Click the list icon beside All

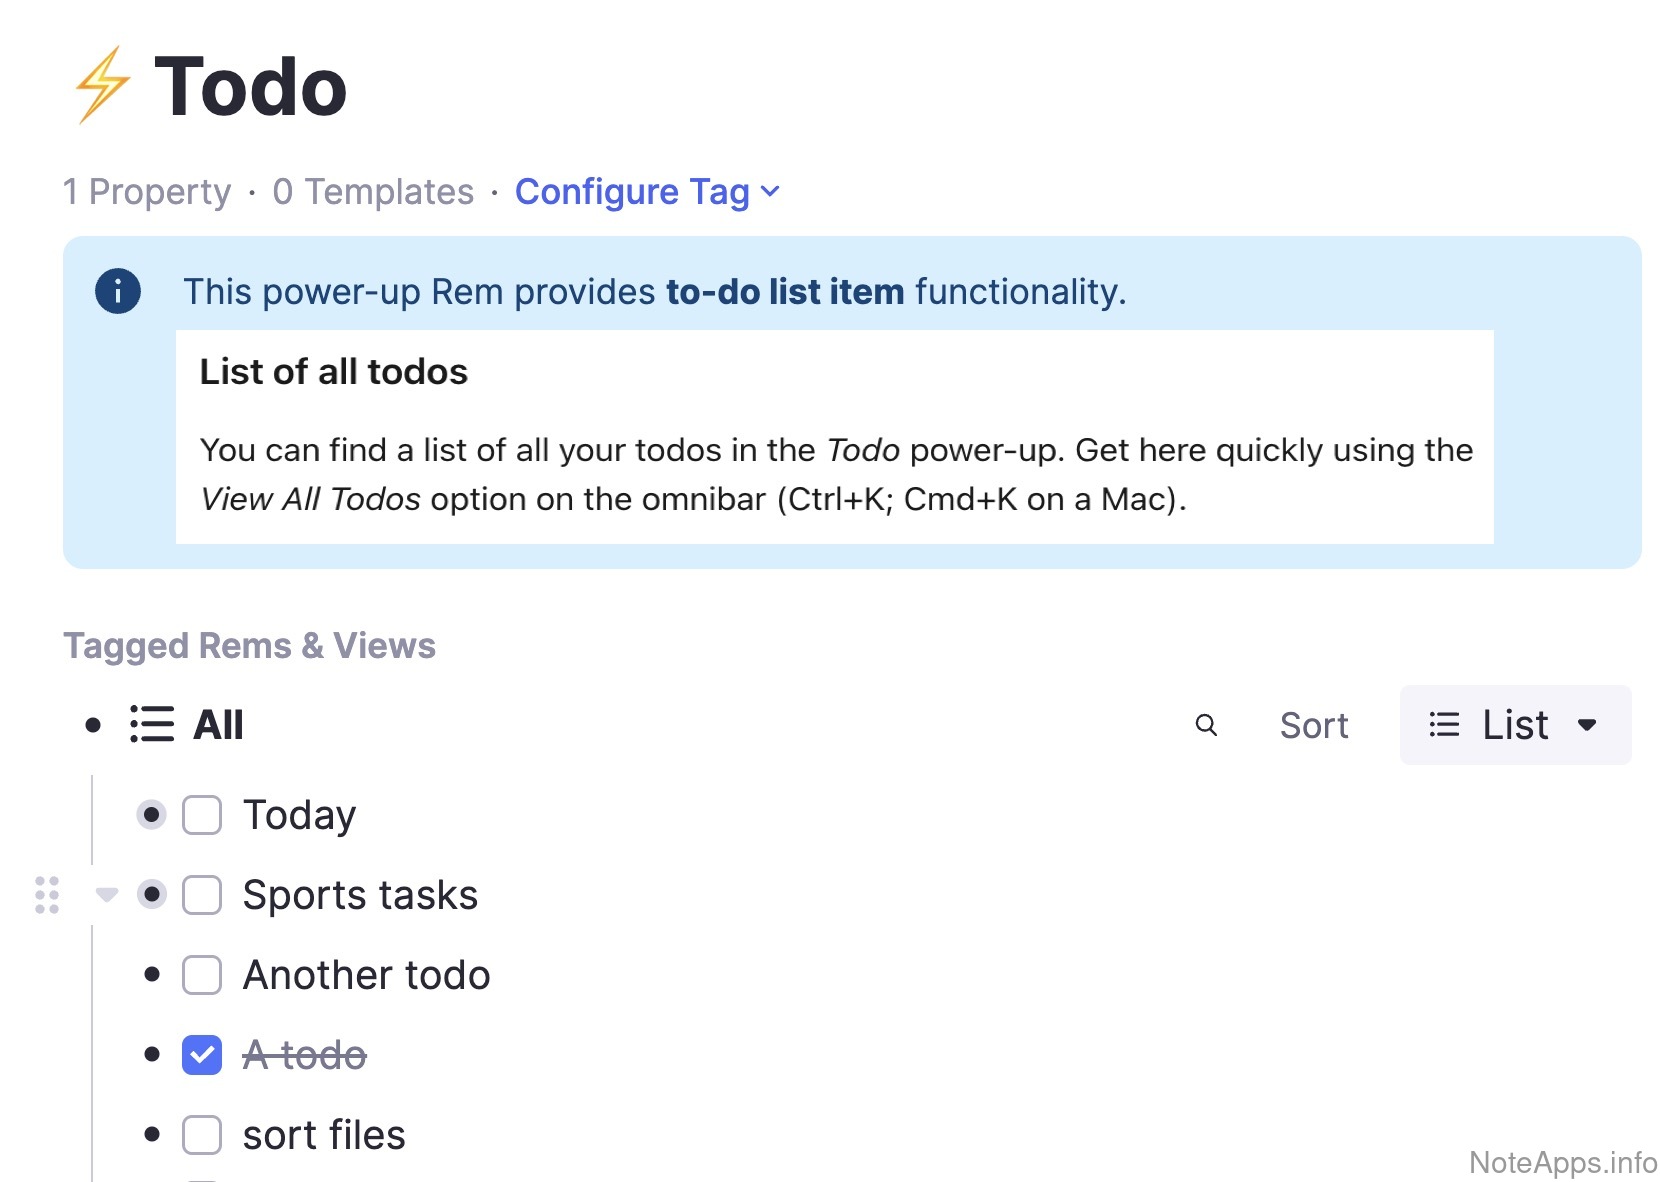[x=152, y=725]
